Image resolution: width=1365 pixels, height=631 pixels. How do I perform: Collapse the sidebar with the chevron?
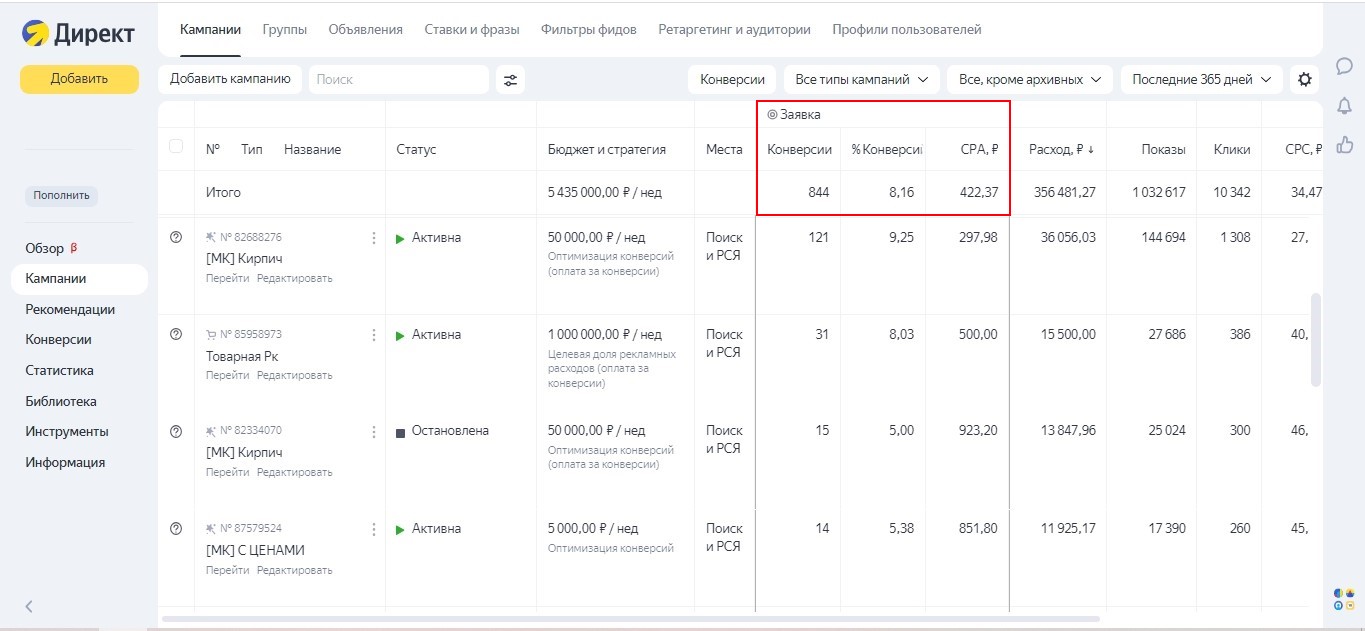28,606
